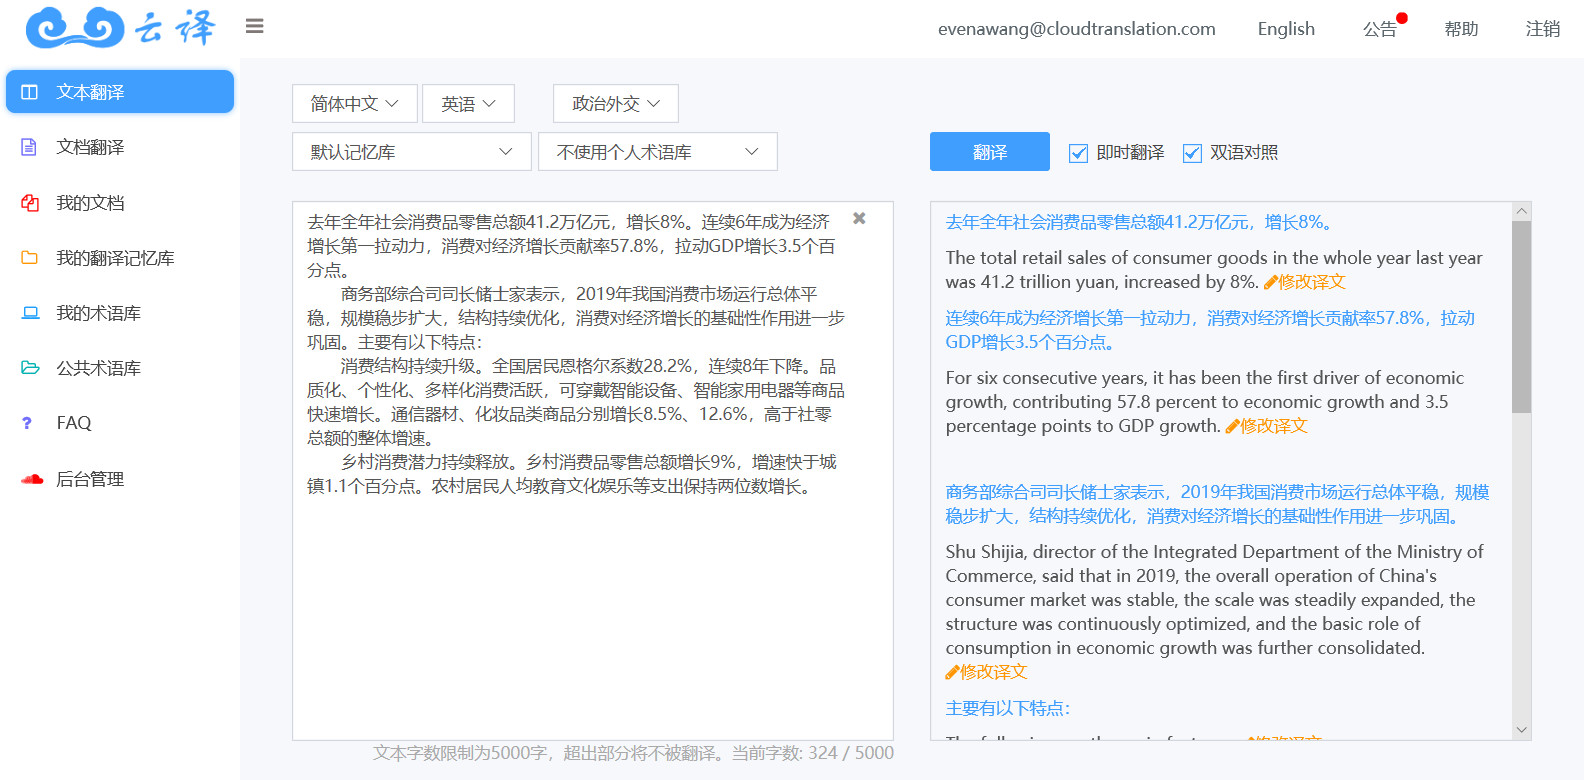Image resolution: width=1584 pixels, height=780 pixels.
Task: Click 注销 to log out
Action: (1543, 29)
